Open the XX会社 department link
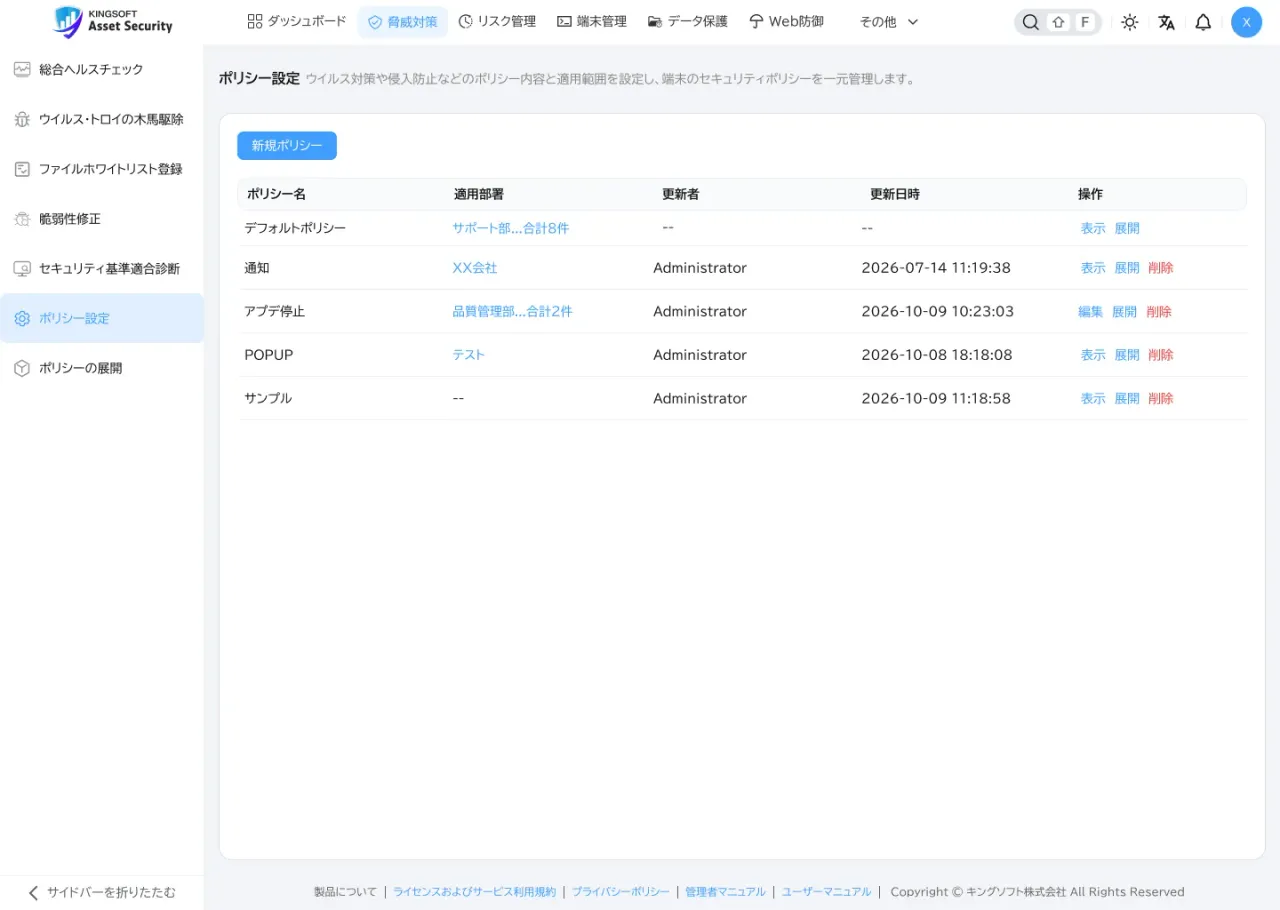The height and width of the screenshot is (910, 1280). [475, 268]
